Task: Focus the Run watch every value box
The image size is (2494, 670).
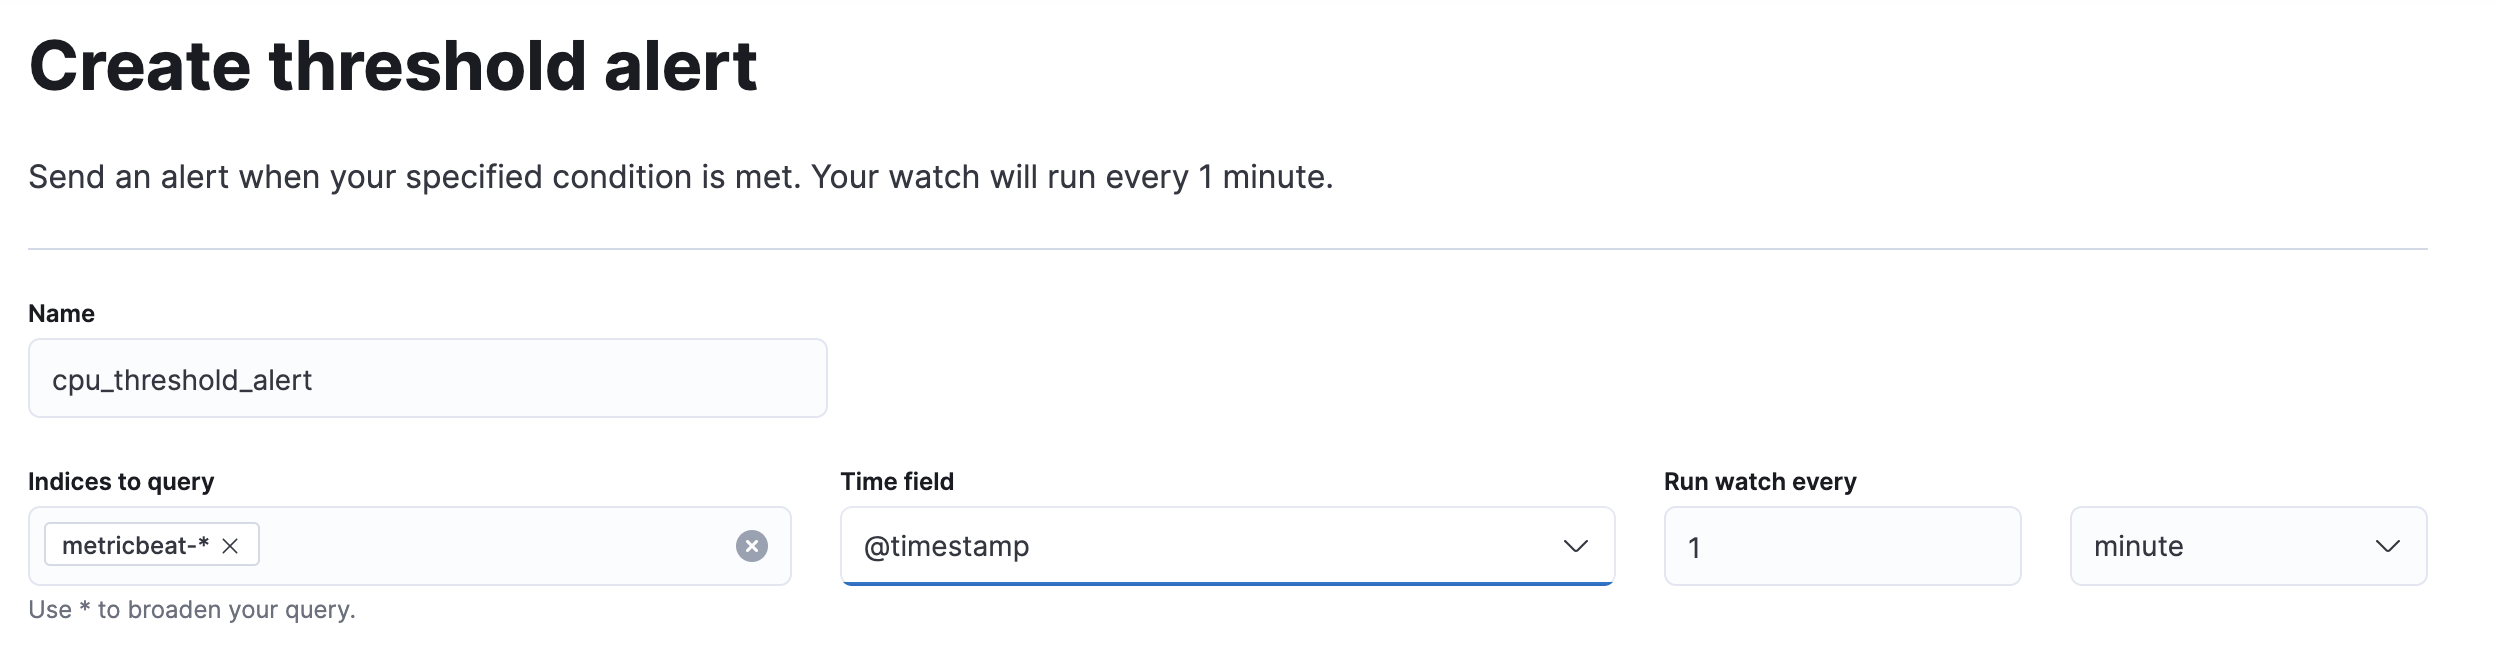Action: coord(1840,546)
